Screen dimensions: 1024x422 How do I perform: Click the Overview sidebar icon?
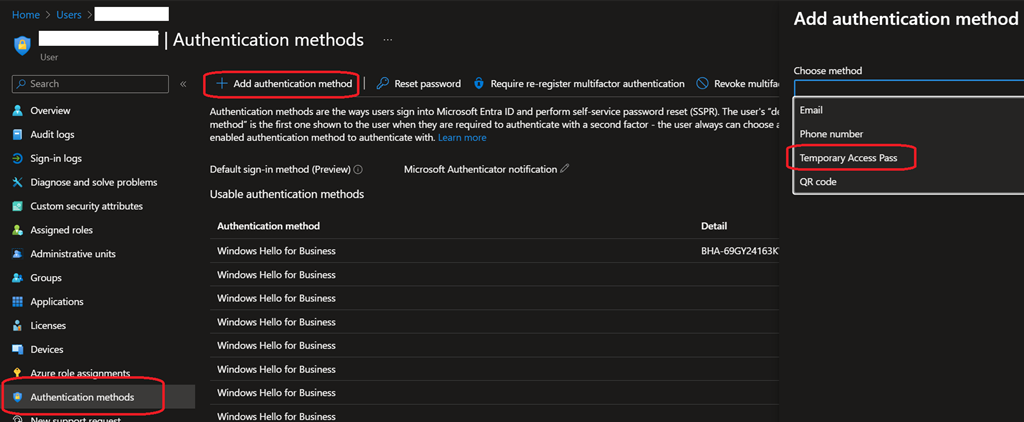point(18,110)
